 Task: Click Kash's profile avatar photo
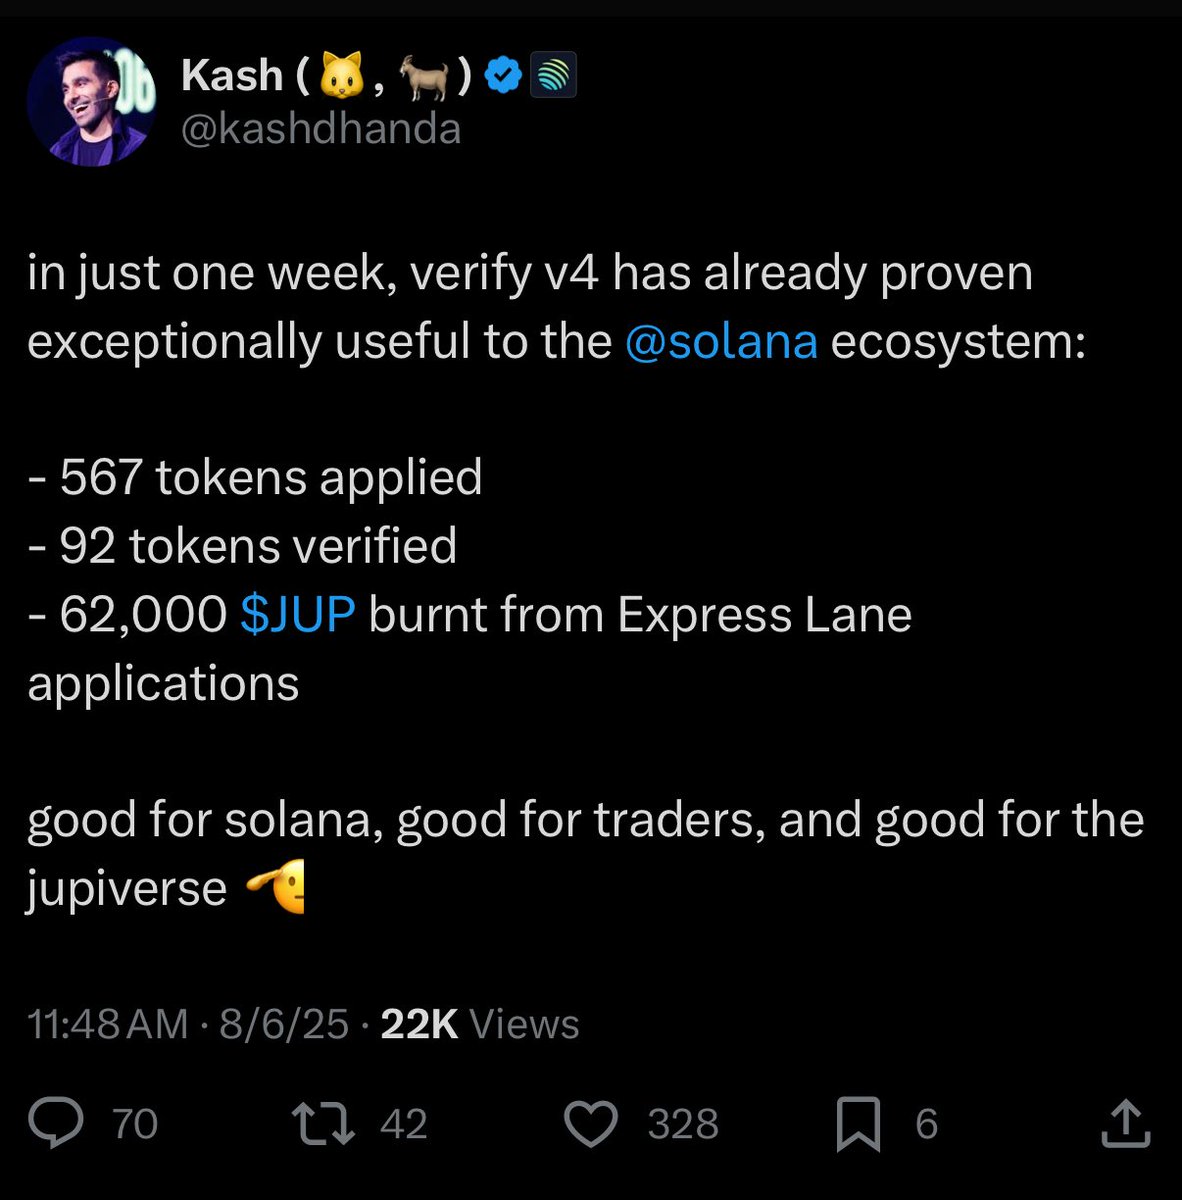(x=90, y=102)
